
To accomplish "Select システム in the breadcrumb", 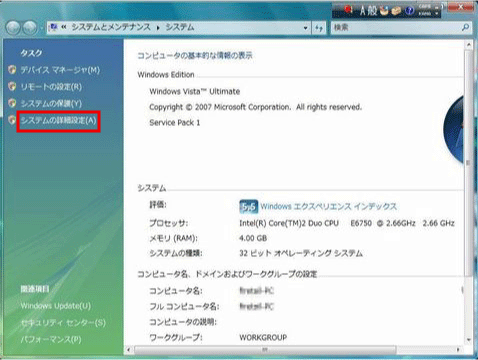I will (180, 27).
